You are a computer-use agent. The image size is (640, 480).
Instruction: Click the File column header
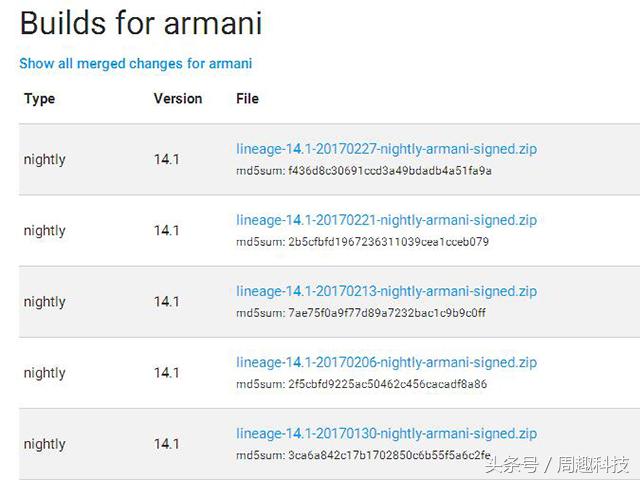click(247, 99)
